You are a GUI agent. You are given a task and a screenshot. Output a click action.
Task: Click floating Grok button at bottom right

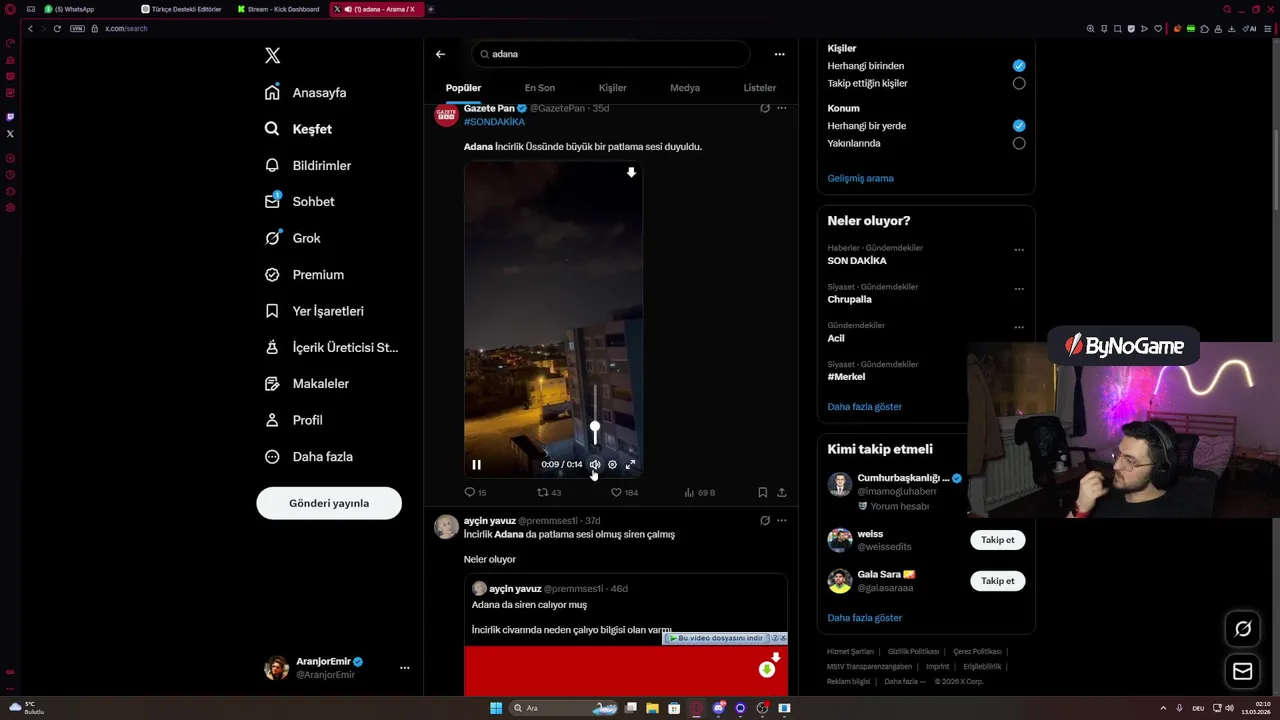click(x=1243, y=629)
